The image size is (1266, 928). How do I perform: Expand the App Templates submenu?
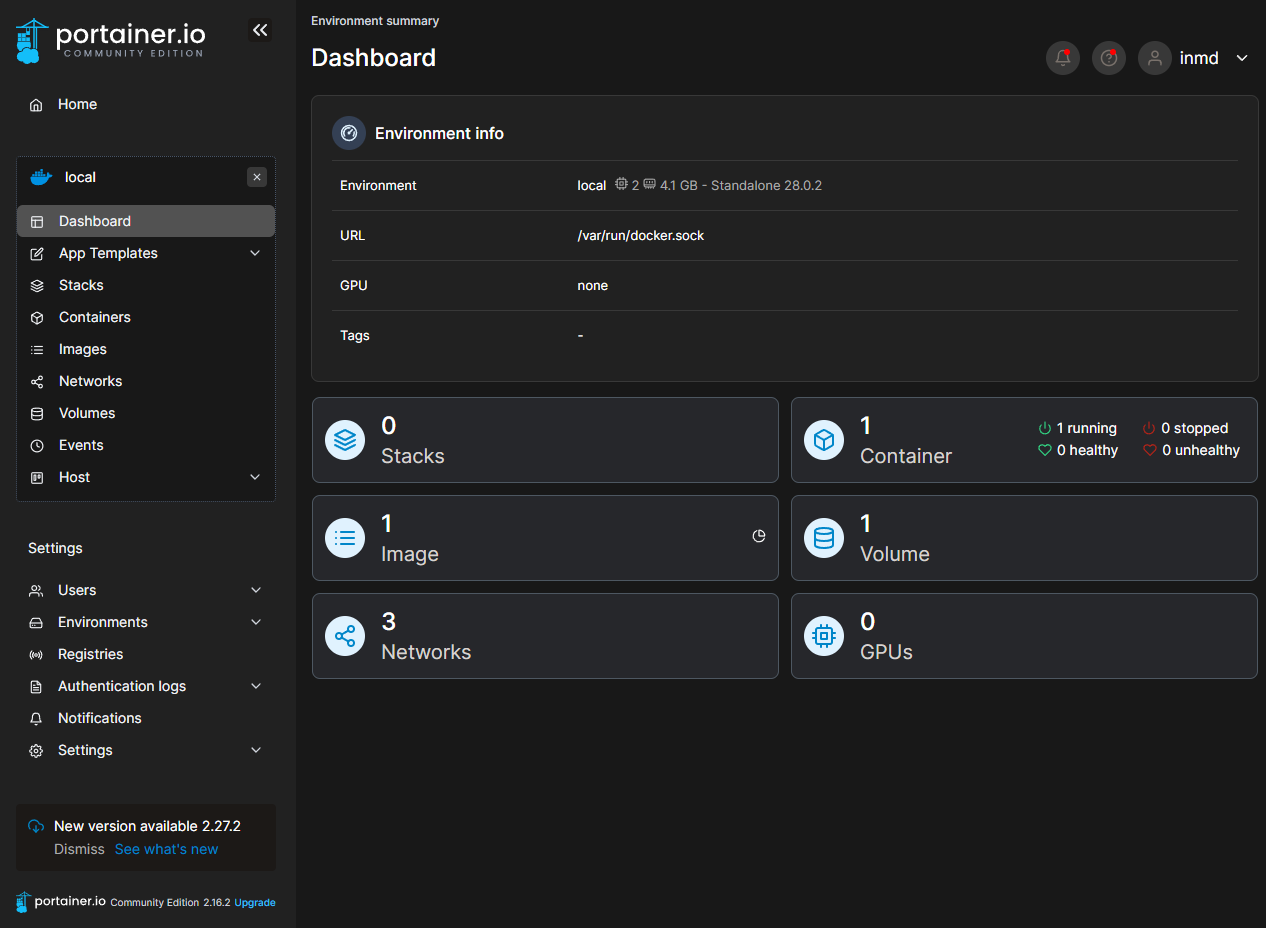coord(255,253)
